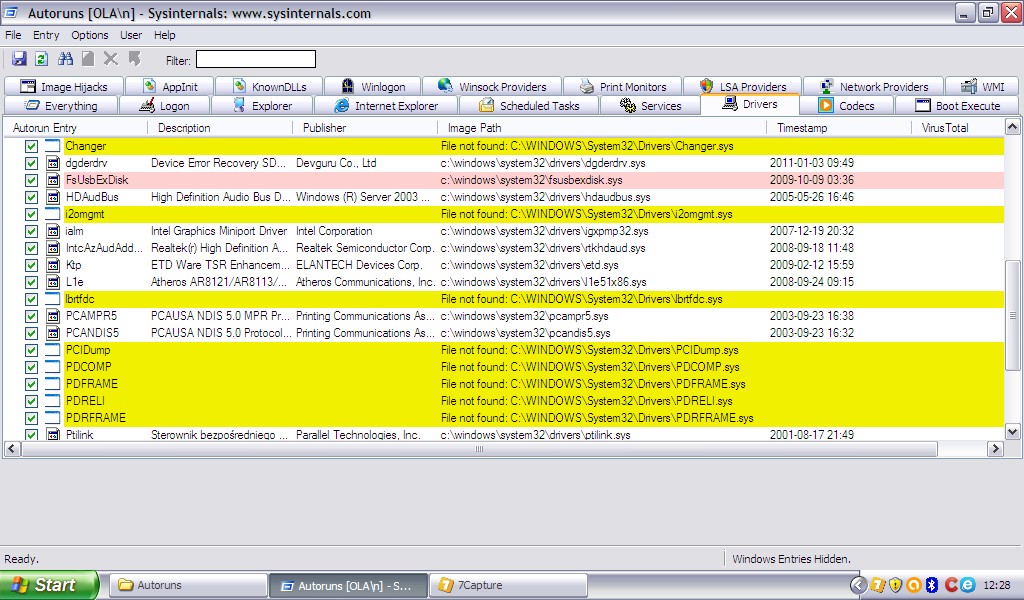Click the vertical scrollbar down arrow
1024x600 pixels.
pyautogui.click(x=1012, y=431)
